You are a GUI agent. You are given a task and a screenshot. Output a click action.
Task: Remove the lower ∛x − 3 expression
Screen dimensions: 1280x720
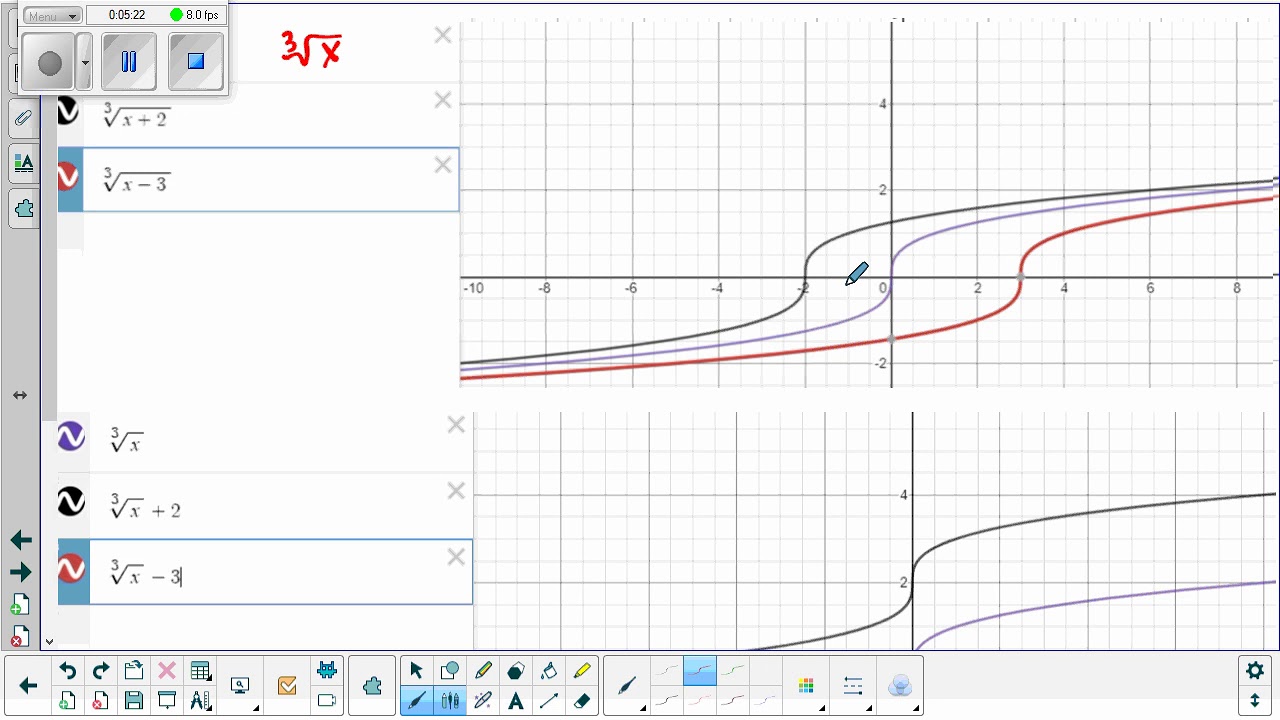pyautogui.click(x=456, y=557)
